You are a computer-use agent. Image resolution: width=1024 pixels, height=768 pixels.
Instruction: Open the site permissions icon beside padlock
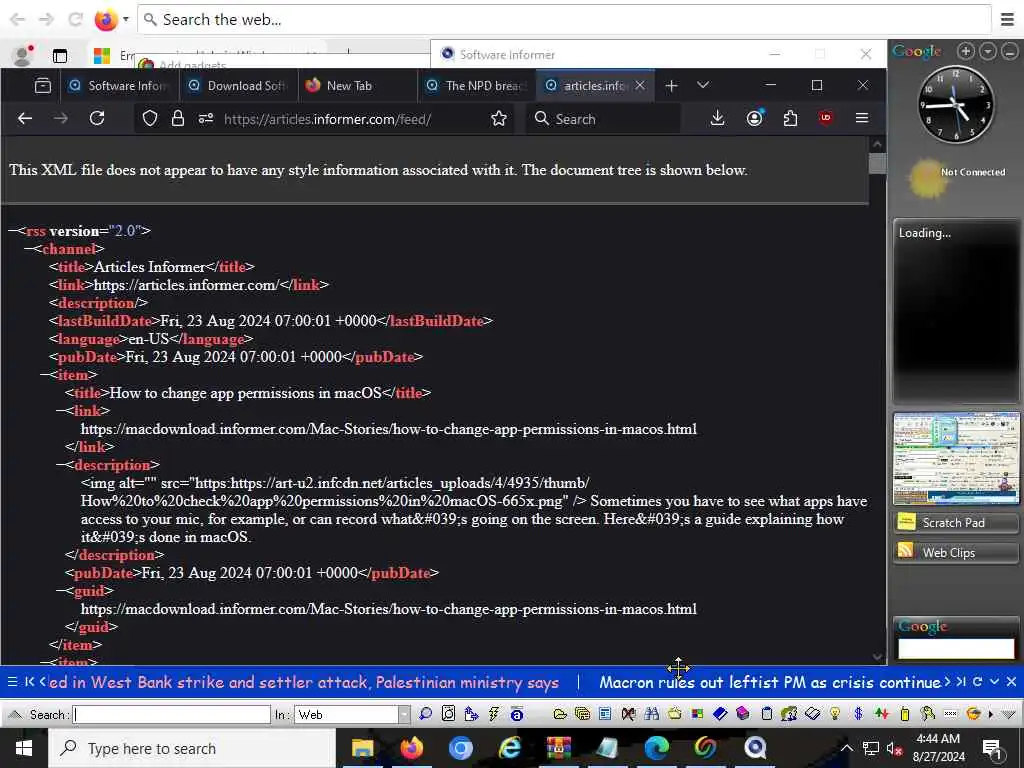pos(206,118)
